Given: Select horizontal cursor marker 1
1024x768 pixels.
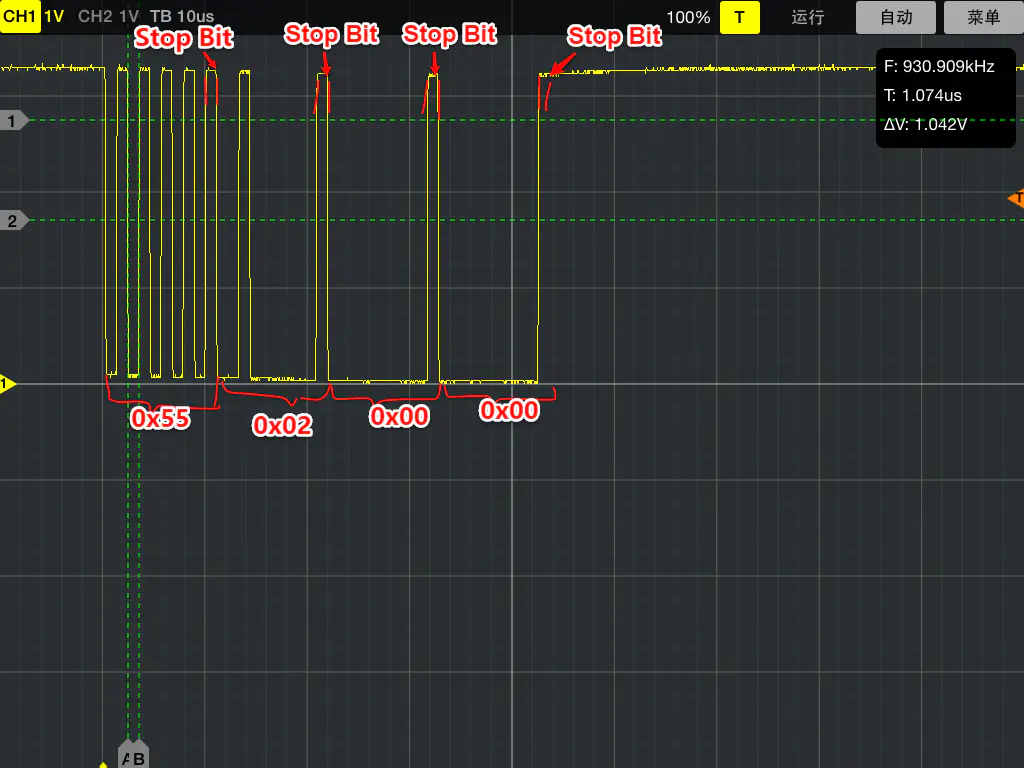Looking at the screenshot, I should coord(13,121).
